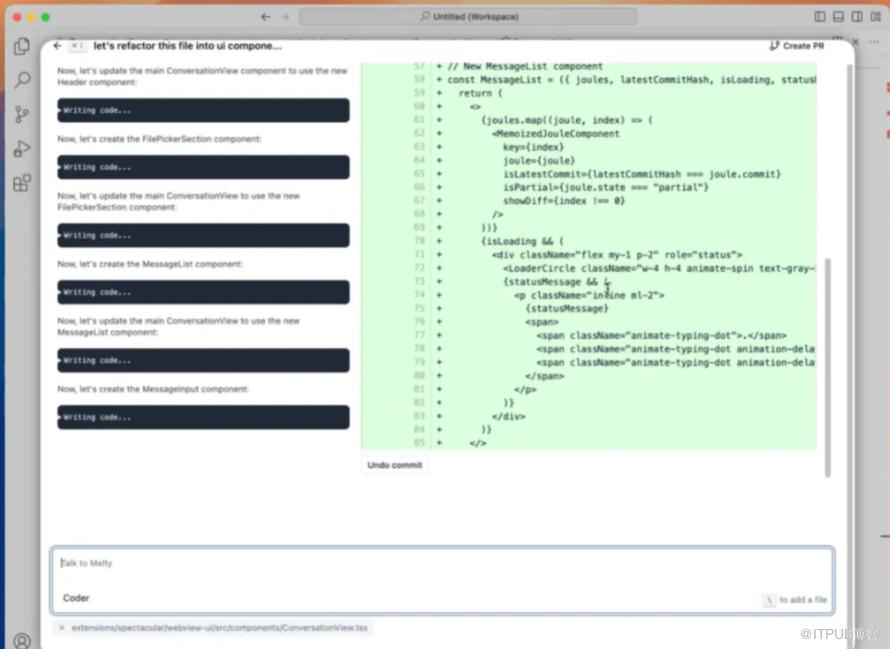Expand 'Writing code...' block under create MessageInput
This screenshot has height=649, width=890.
click(x=203, y=417)
